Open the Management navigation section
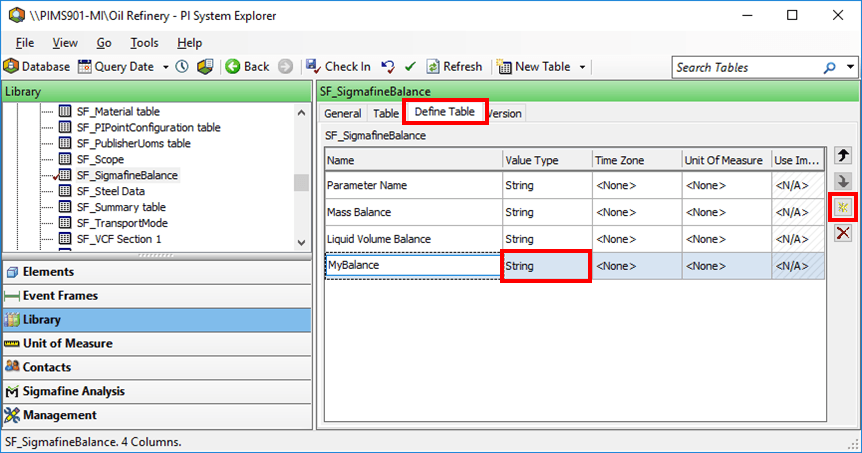The height and width of the screenshot is (453, 862). coord(157,415)
